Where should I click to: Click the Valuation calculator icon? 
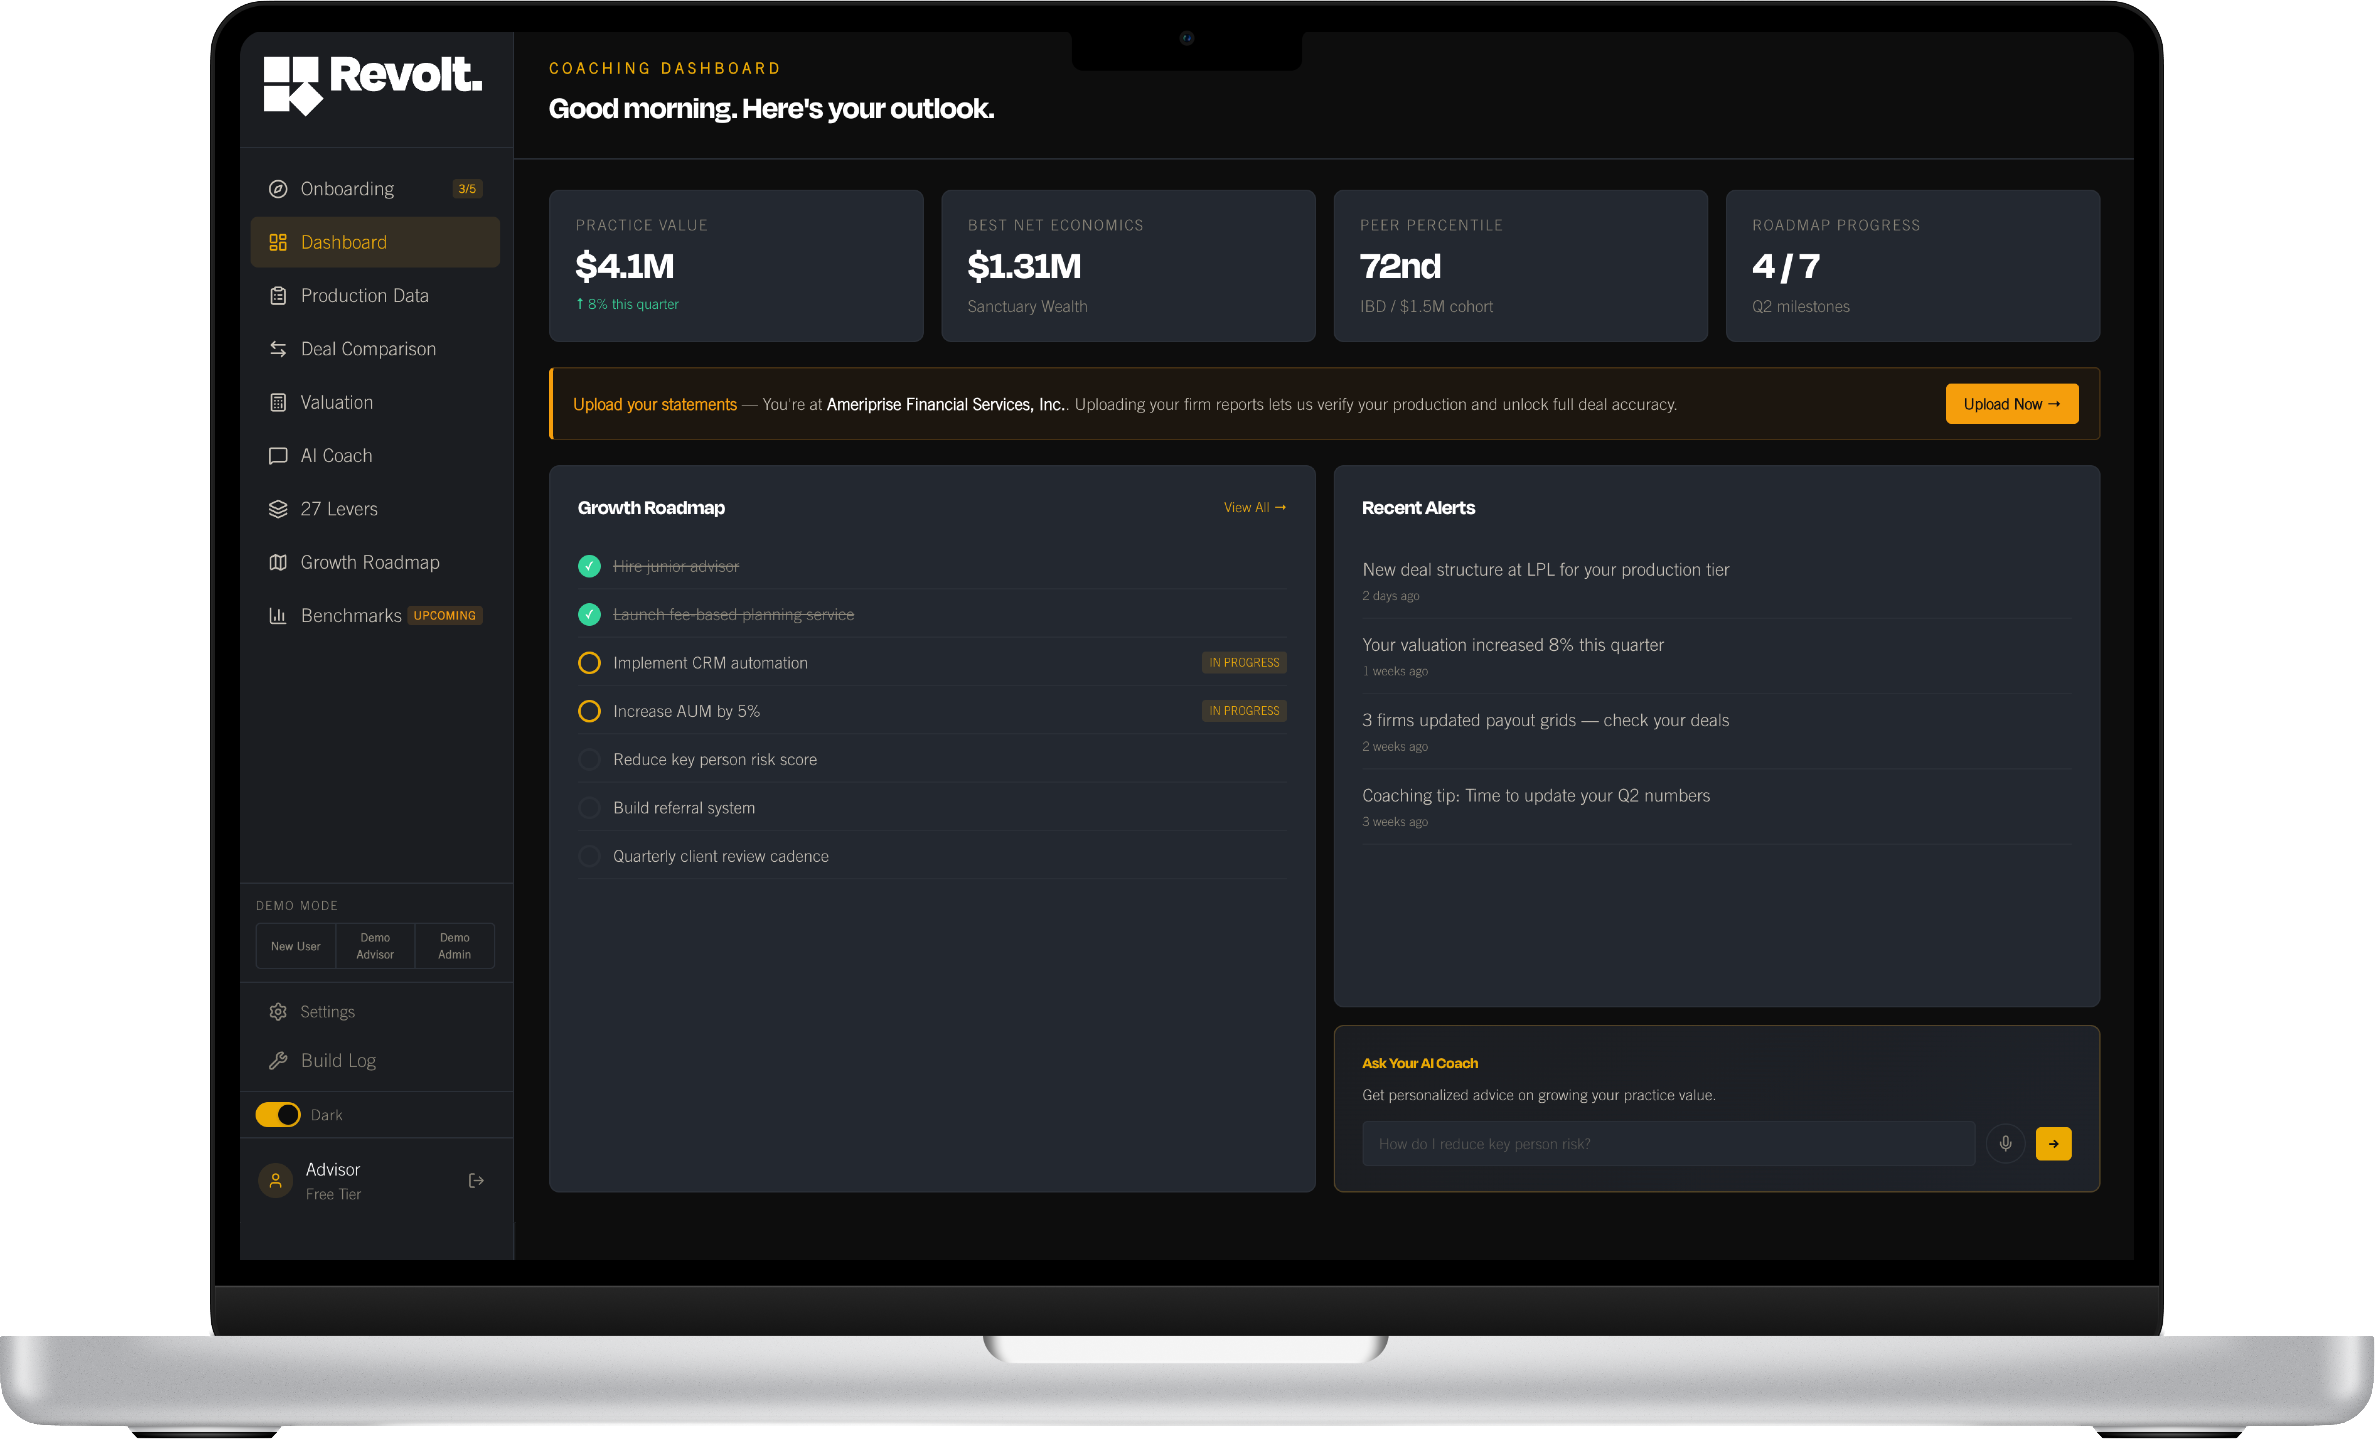pyautogui.click(x=278, y=402)
